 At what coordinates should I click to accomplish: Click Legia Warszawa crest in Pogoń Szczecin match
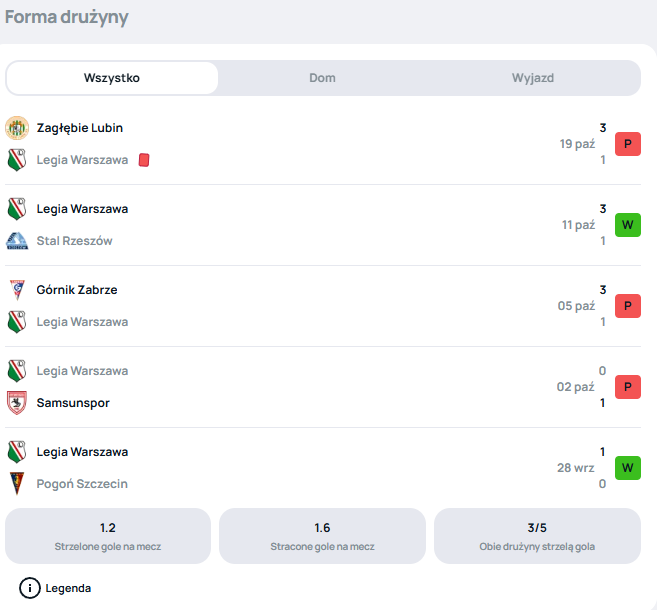(x=17, y=452)
